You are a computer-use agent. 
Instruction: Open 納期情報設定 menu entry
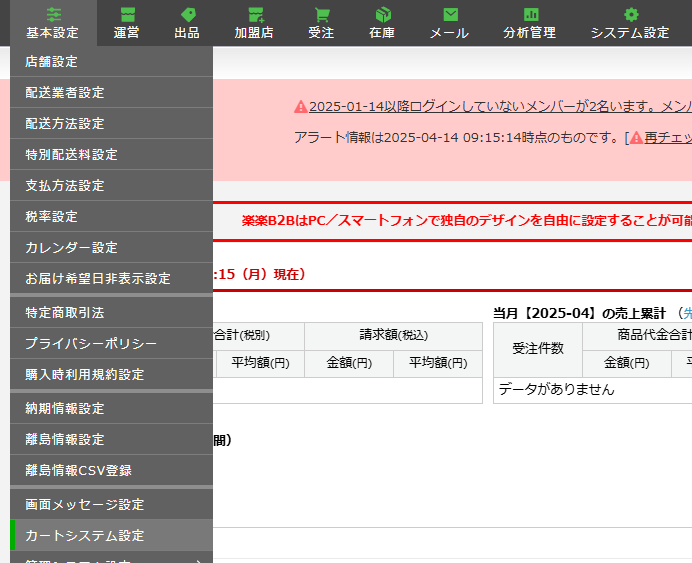click(x=111, y=408)
